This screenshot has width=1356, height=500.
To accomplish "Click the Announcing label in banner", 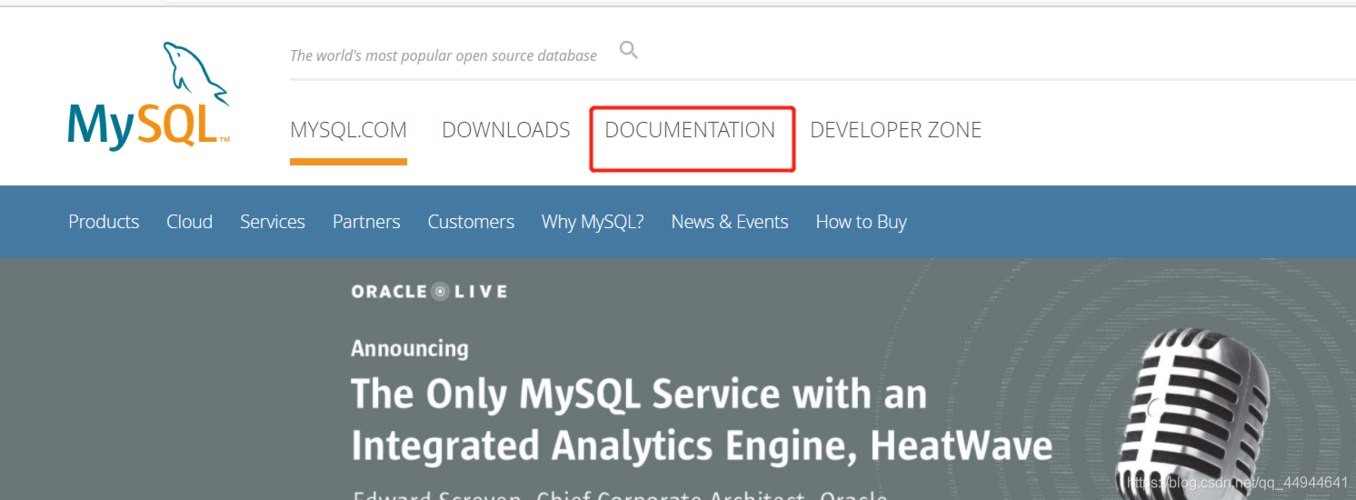I will 410,349.
